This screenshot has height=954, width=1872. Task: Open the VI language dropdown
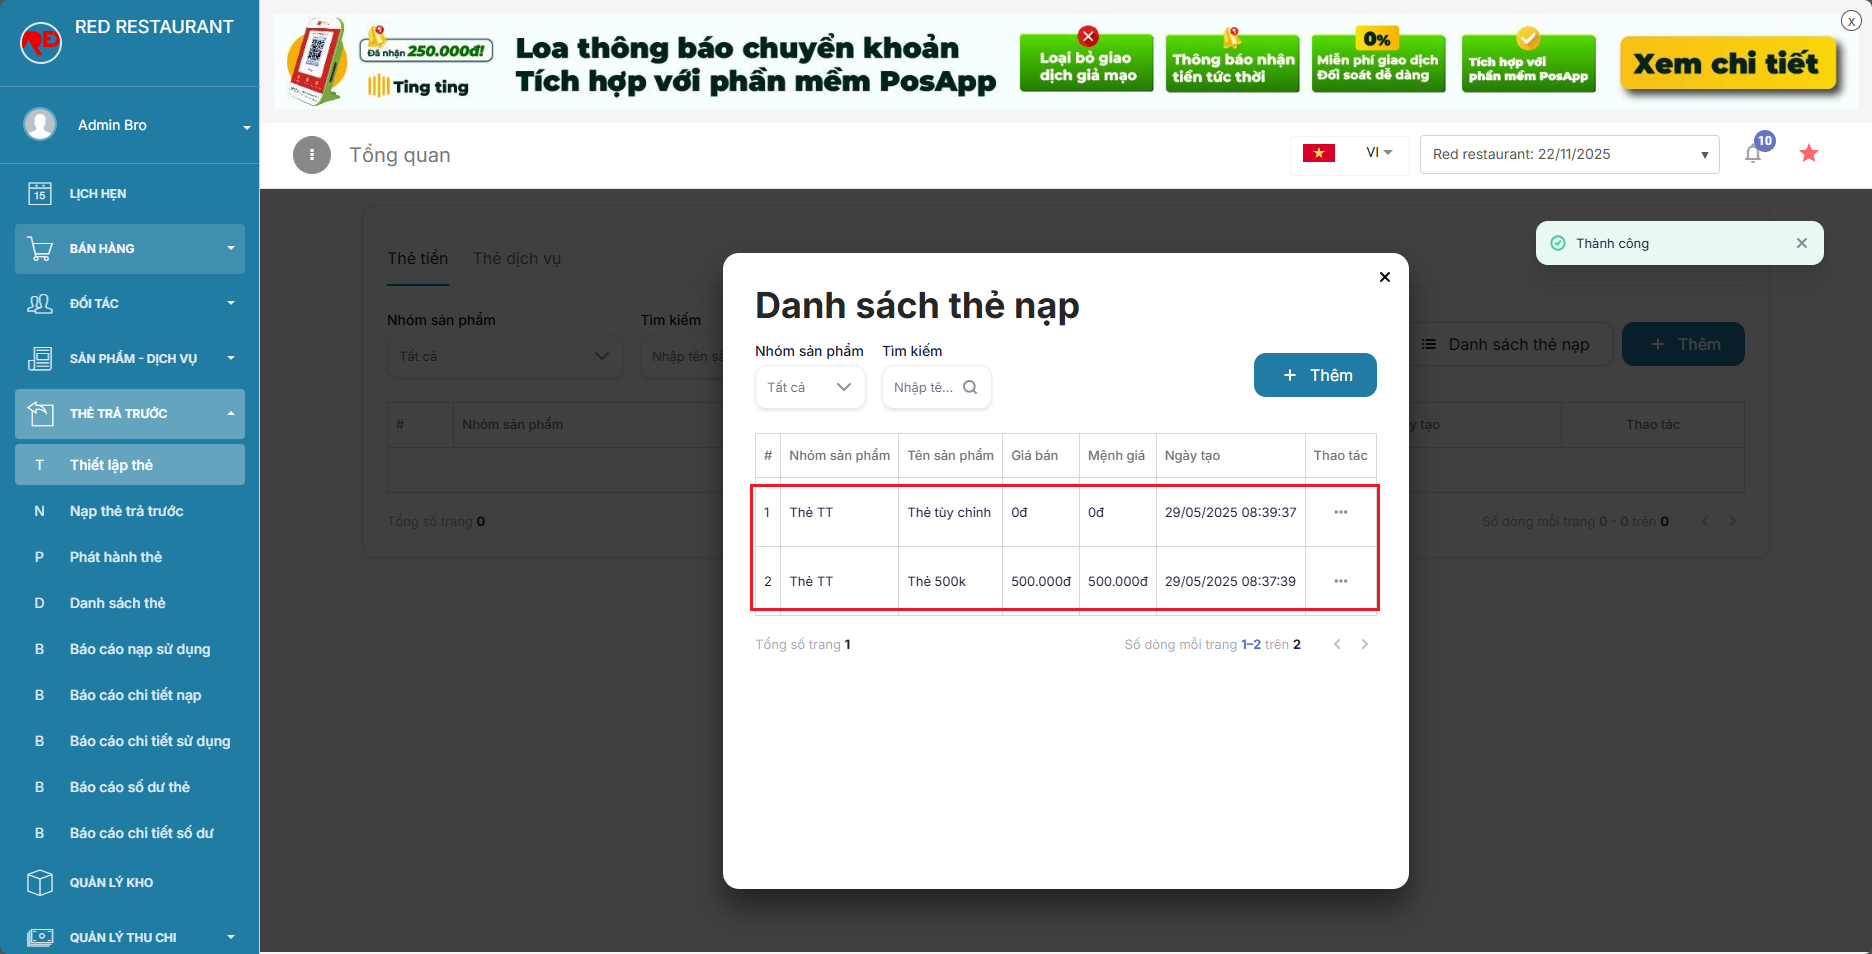(x=1378, y=153)
